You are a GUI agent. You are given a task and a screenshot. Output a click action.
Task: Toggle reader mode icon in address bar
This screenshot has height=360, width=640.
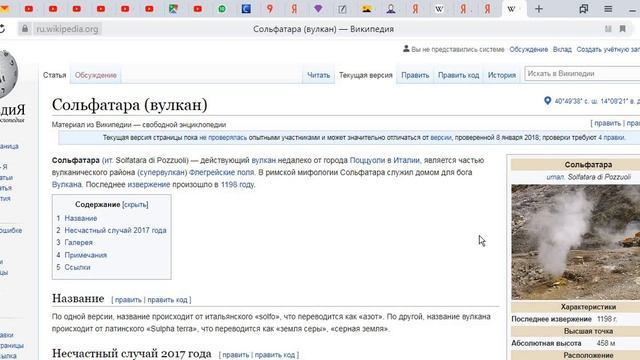point(608,29)
